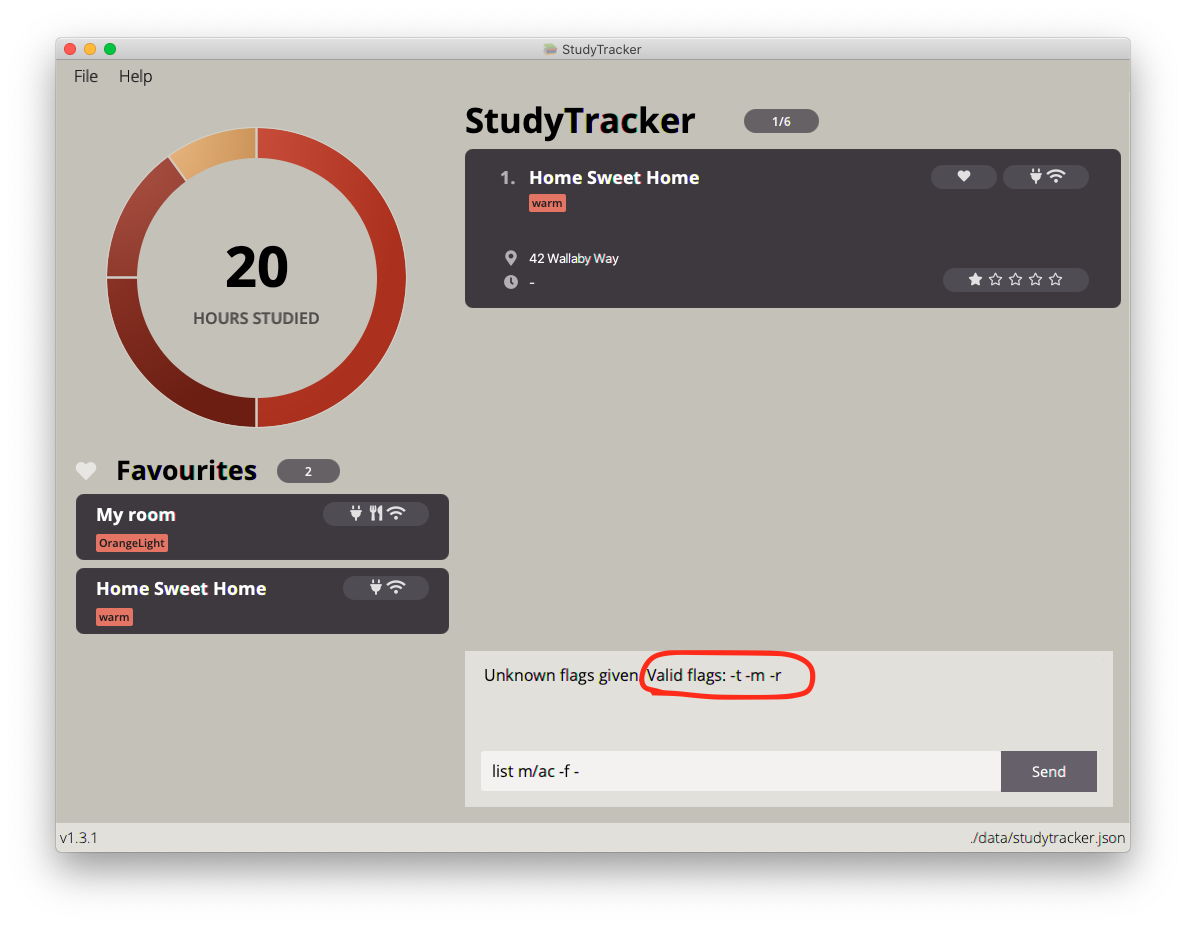Open the File menu

(85, 76)
